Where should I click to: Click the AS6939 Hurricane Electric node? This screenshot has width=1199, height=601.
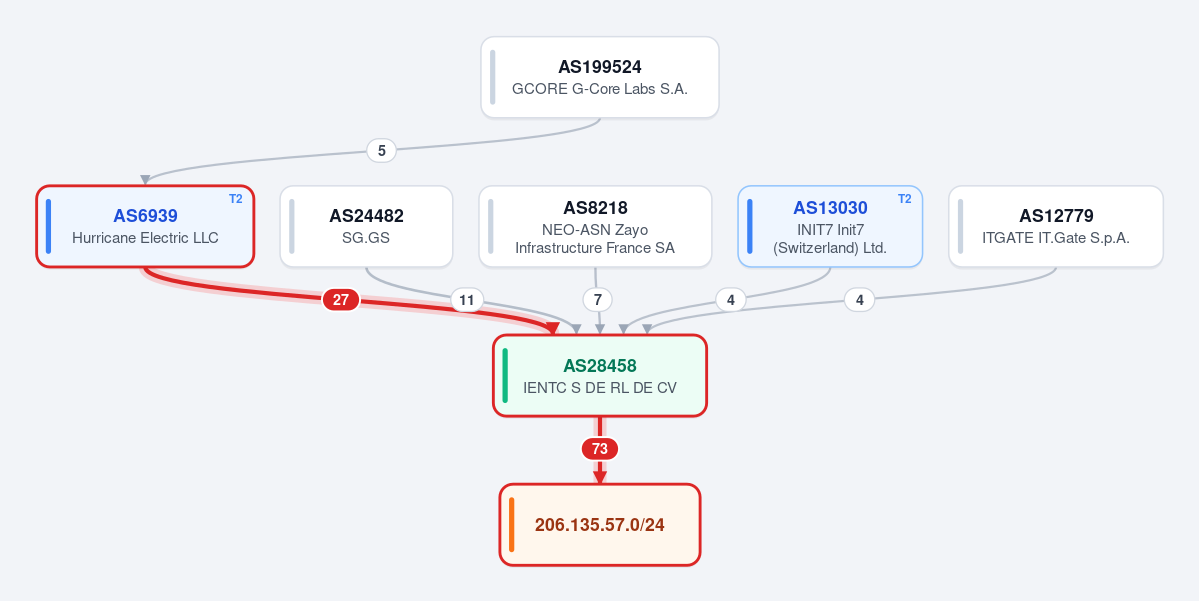pos(145,226)
